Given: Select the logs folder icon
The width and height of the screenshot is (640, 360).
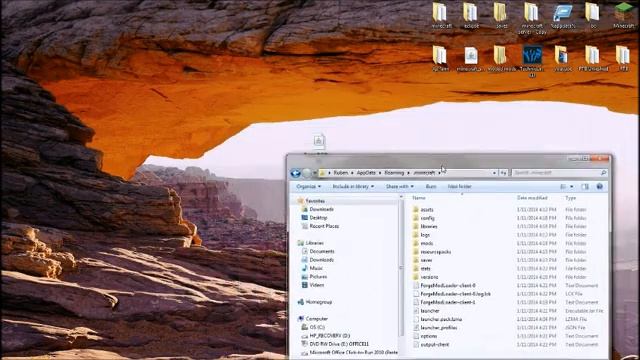Looking at the screenshot, I should (x=416, y=235).
